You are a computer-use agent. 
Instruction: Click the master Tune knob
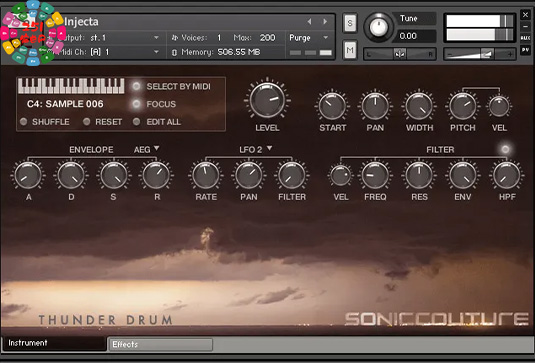(378, 28)
